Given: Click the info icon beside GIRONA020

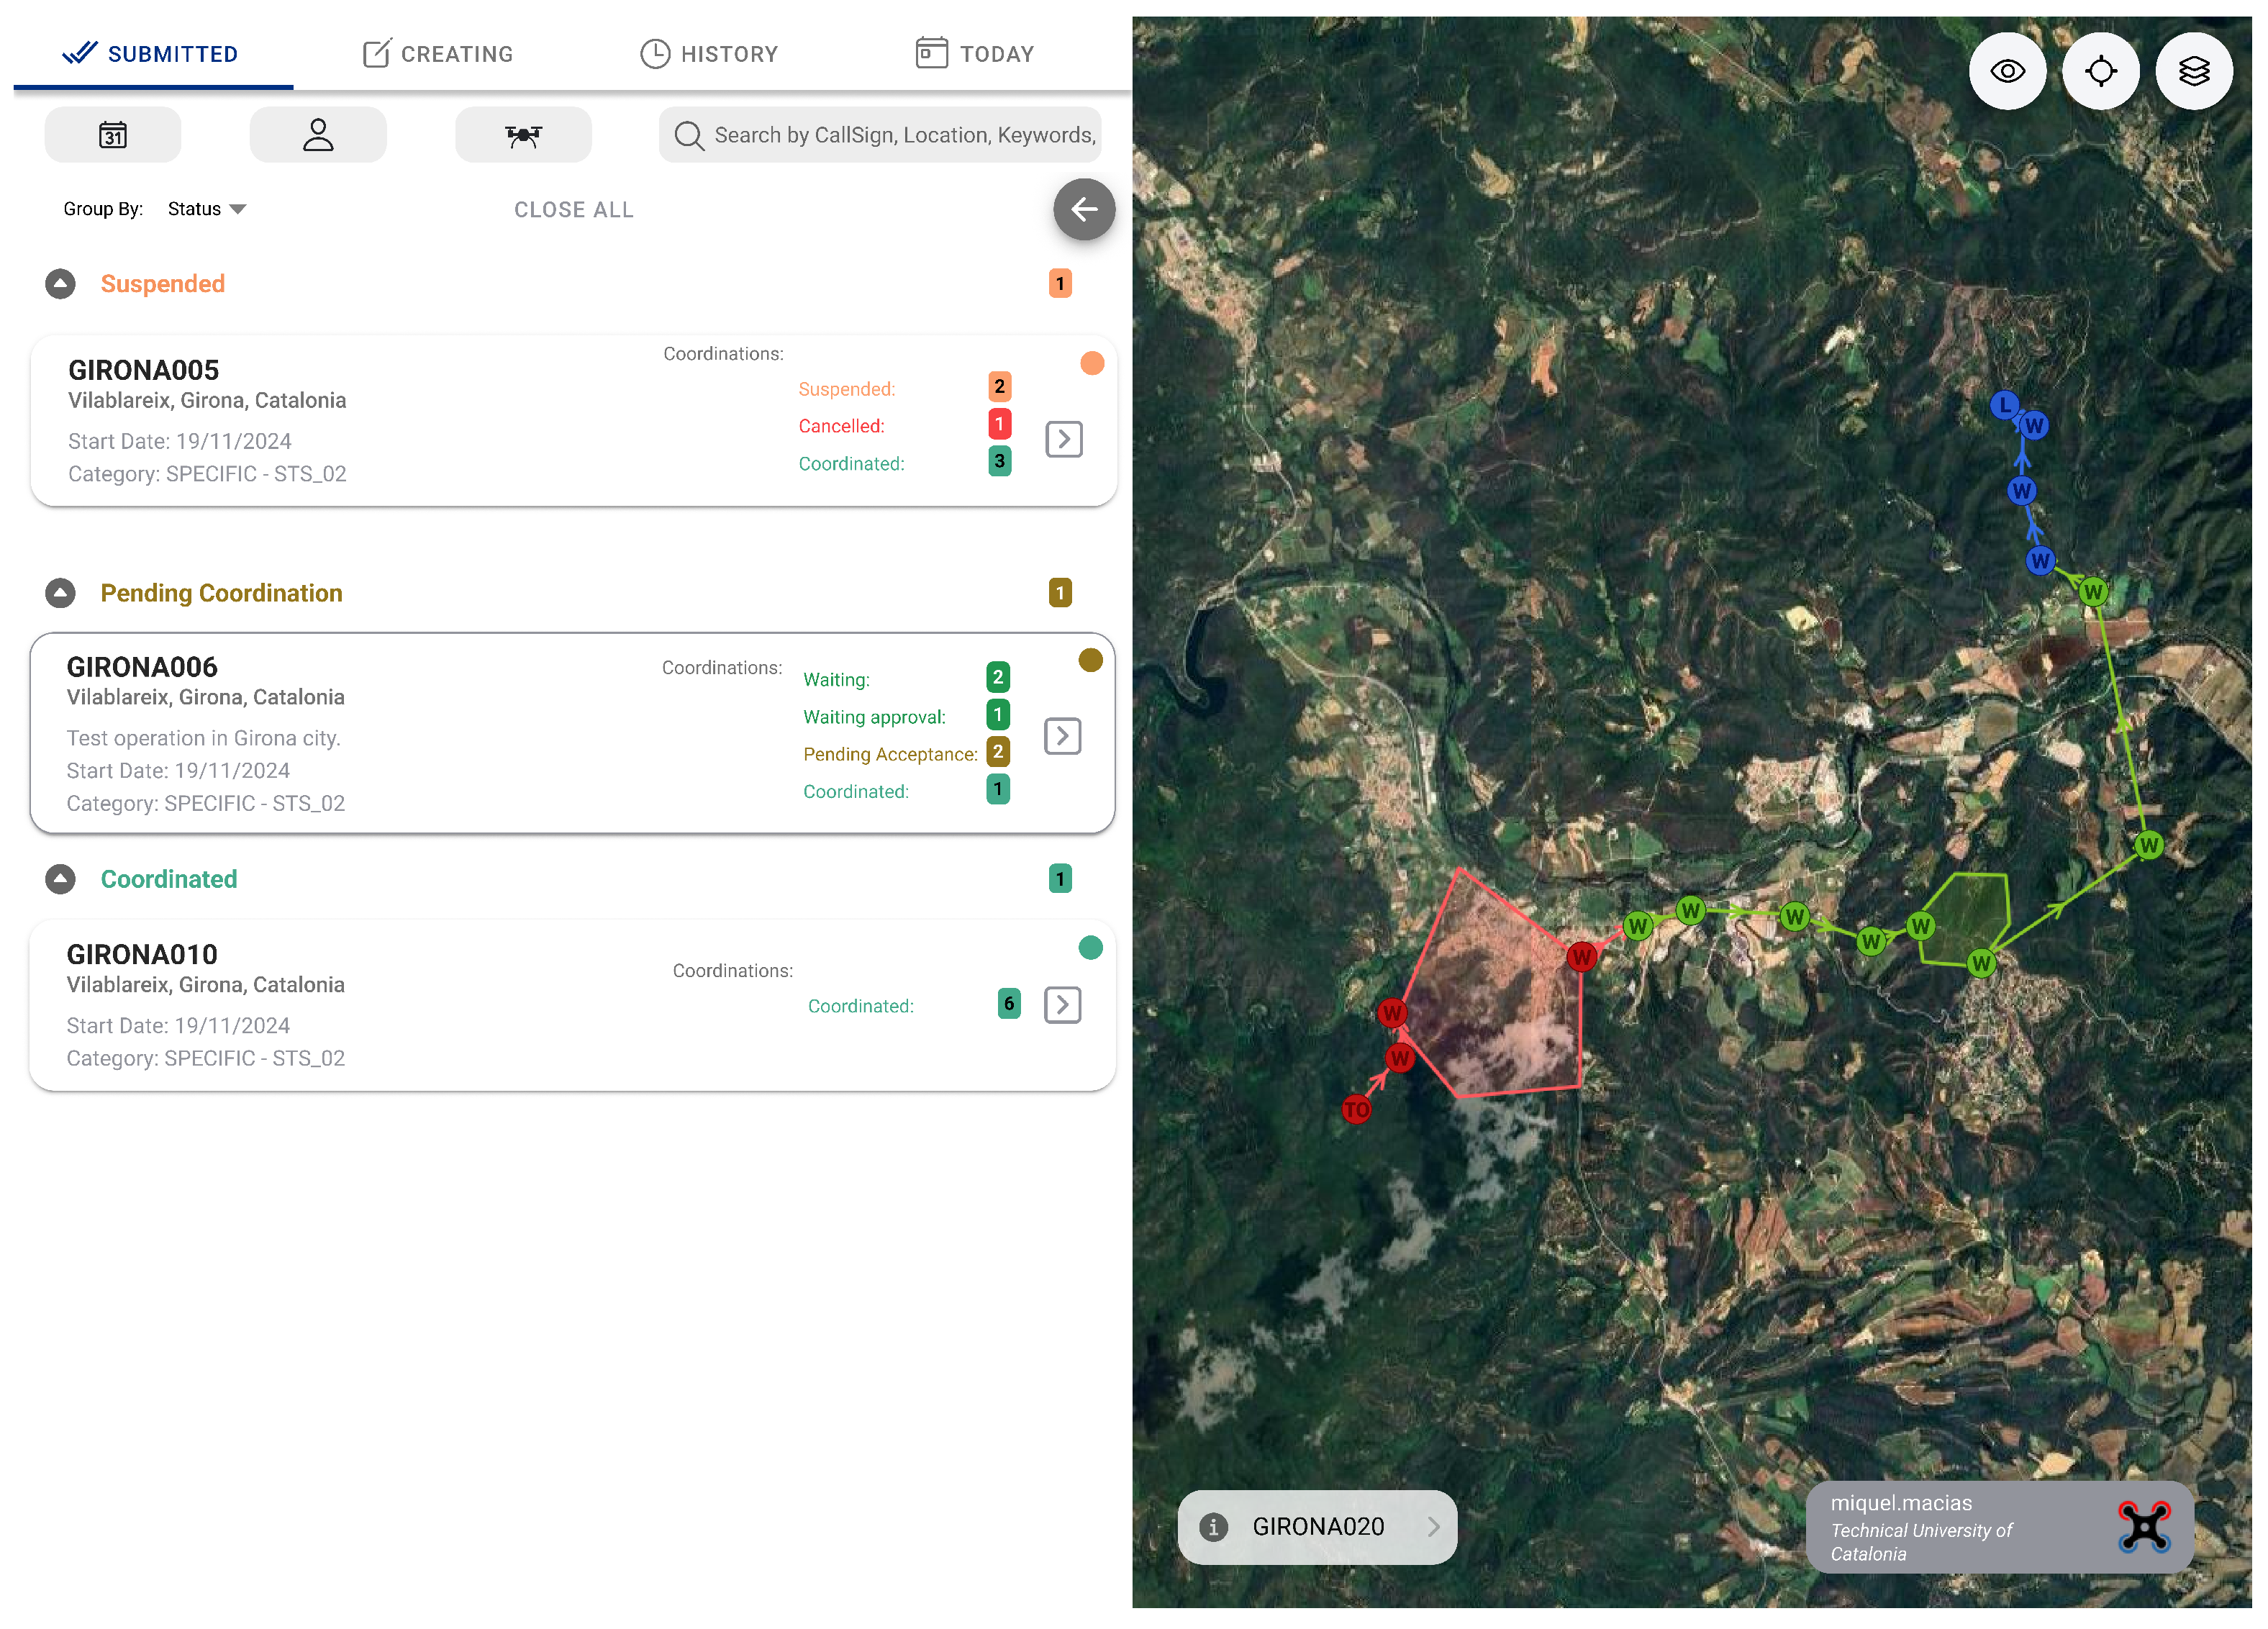Looking at the screenshot, I should (x=1213, y=1526).
